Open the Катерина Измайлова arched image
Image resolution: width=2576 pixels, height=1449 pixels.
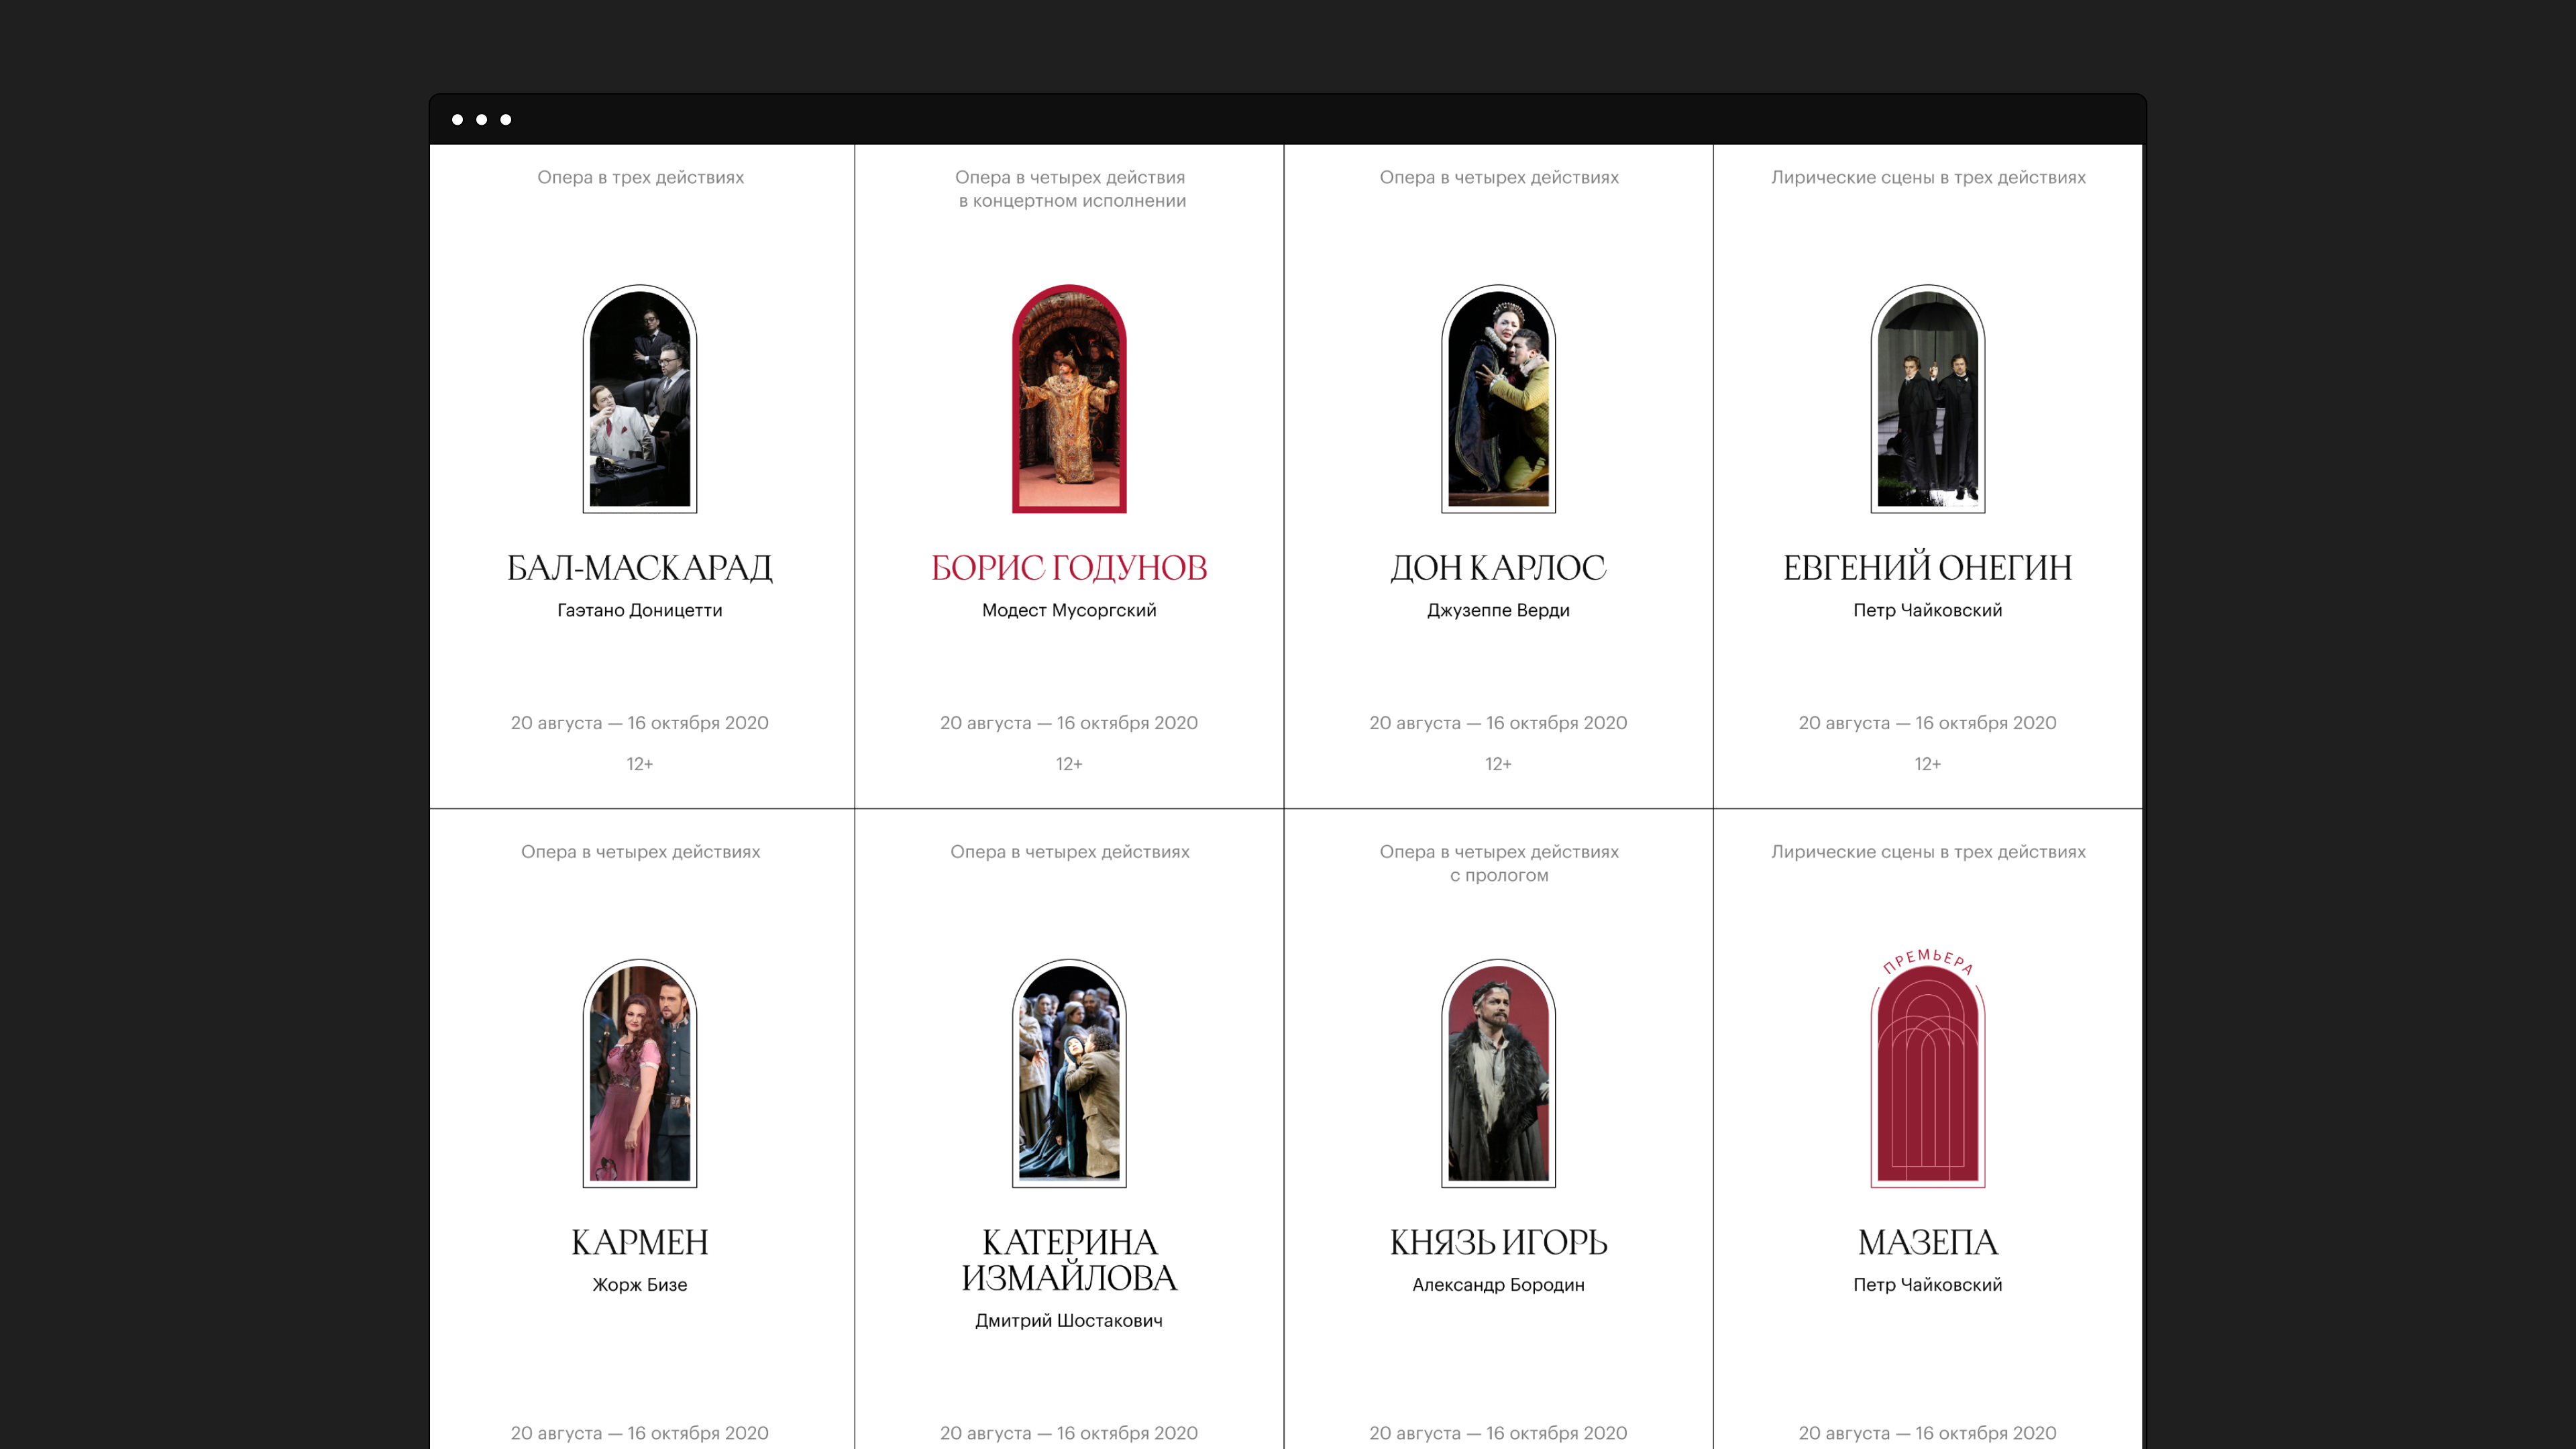(x=1069, y=1074)
